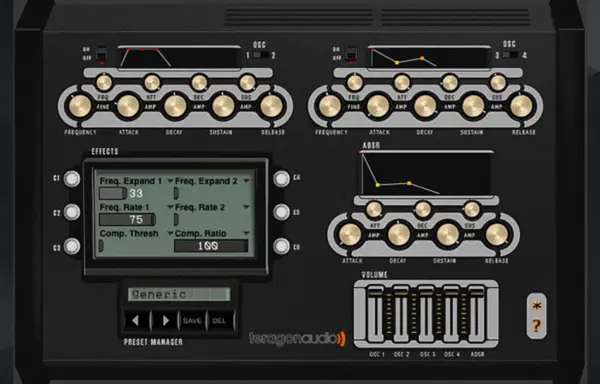The width and height of the screenshot is (600, 384).
Task: Click the SAVE preset button
Action: (192, 321)
